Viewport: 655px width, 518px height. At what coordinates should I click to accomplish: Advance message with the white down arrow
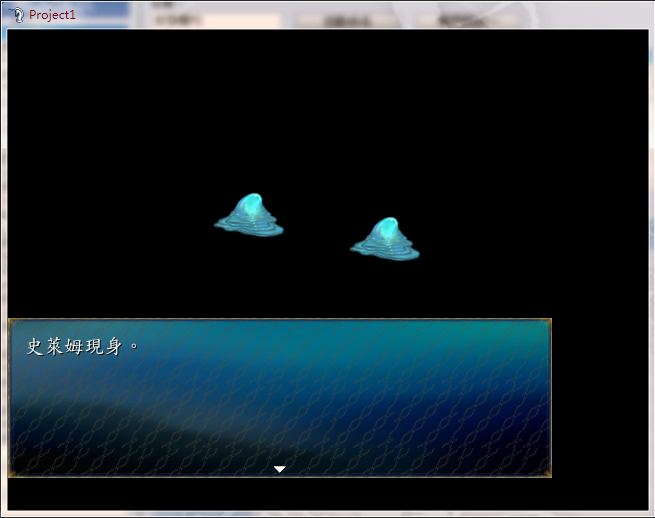pos(279,469)
